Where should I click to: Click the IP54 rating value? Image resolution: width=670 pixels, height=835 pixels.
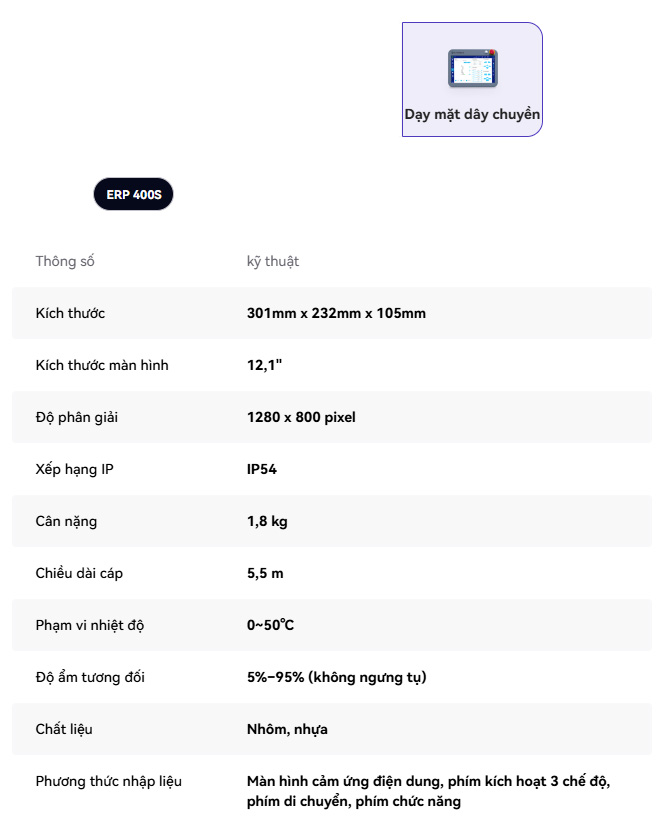pos(262,469)
